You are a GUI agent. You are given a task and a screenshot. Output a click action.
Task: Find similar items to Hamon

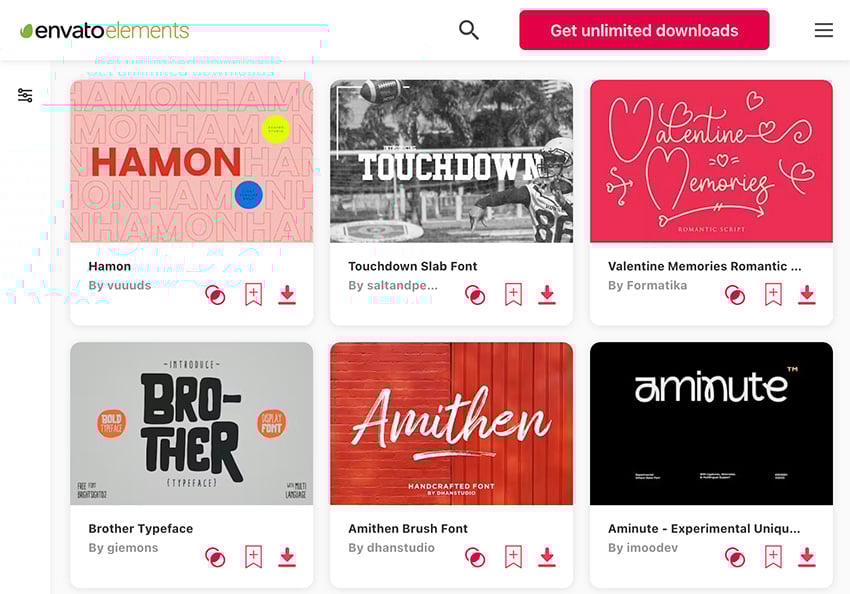click(215, 294)
